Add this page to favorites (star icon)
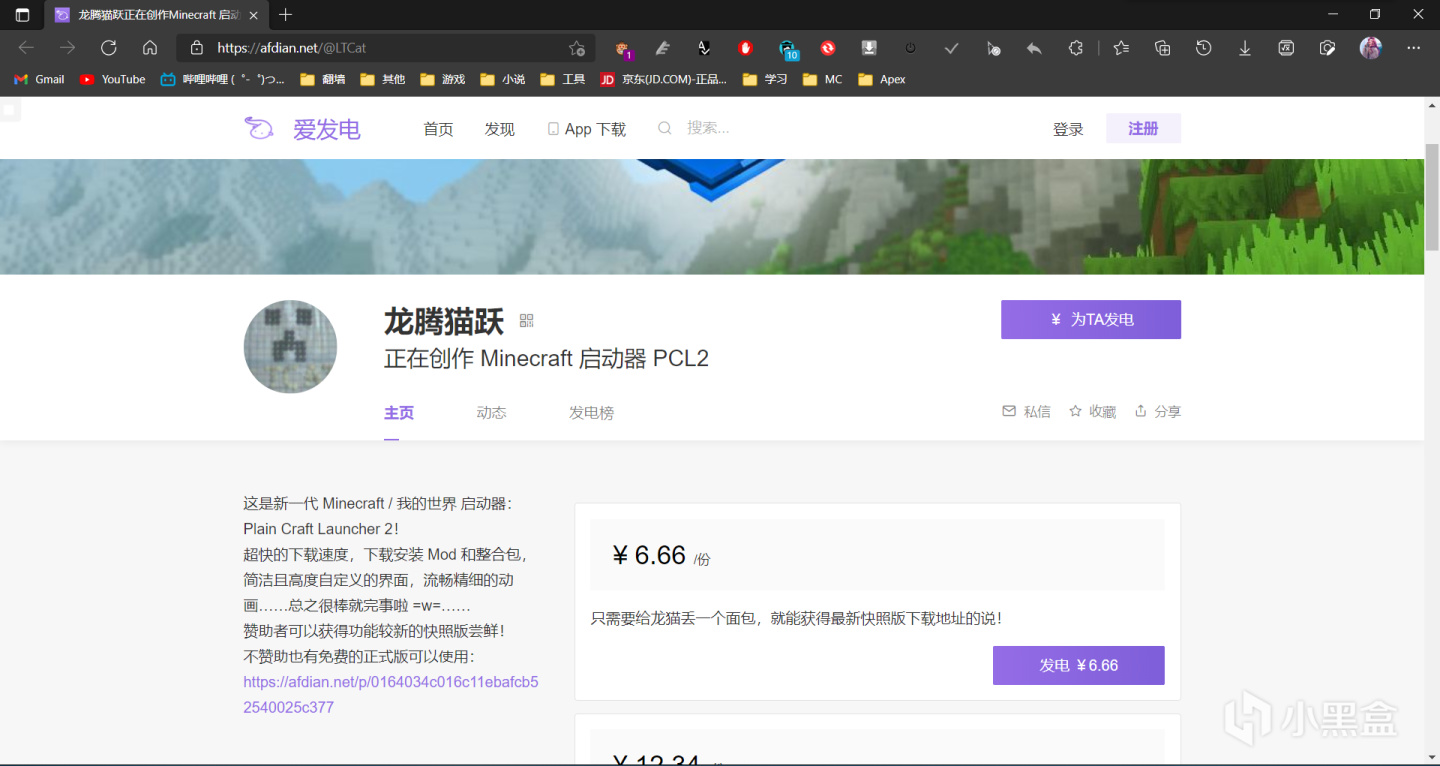Viewport: 1440px width, 766px height. 576,48
